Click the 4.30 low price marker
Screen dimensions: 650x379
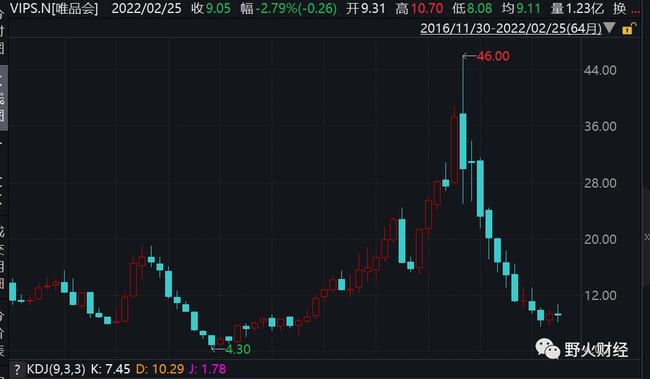click(238, 349)
